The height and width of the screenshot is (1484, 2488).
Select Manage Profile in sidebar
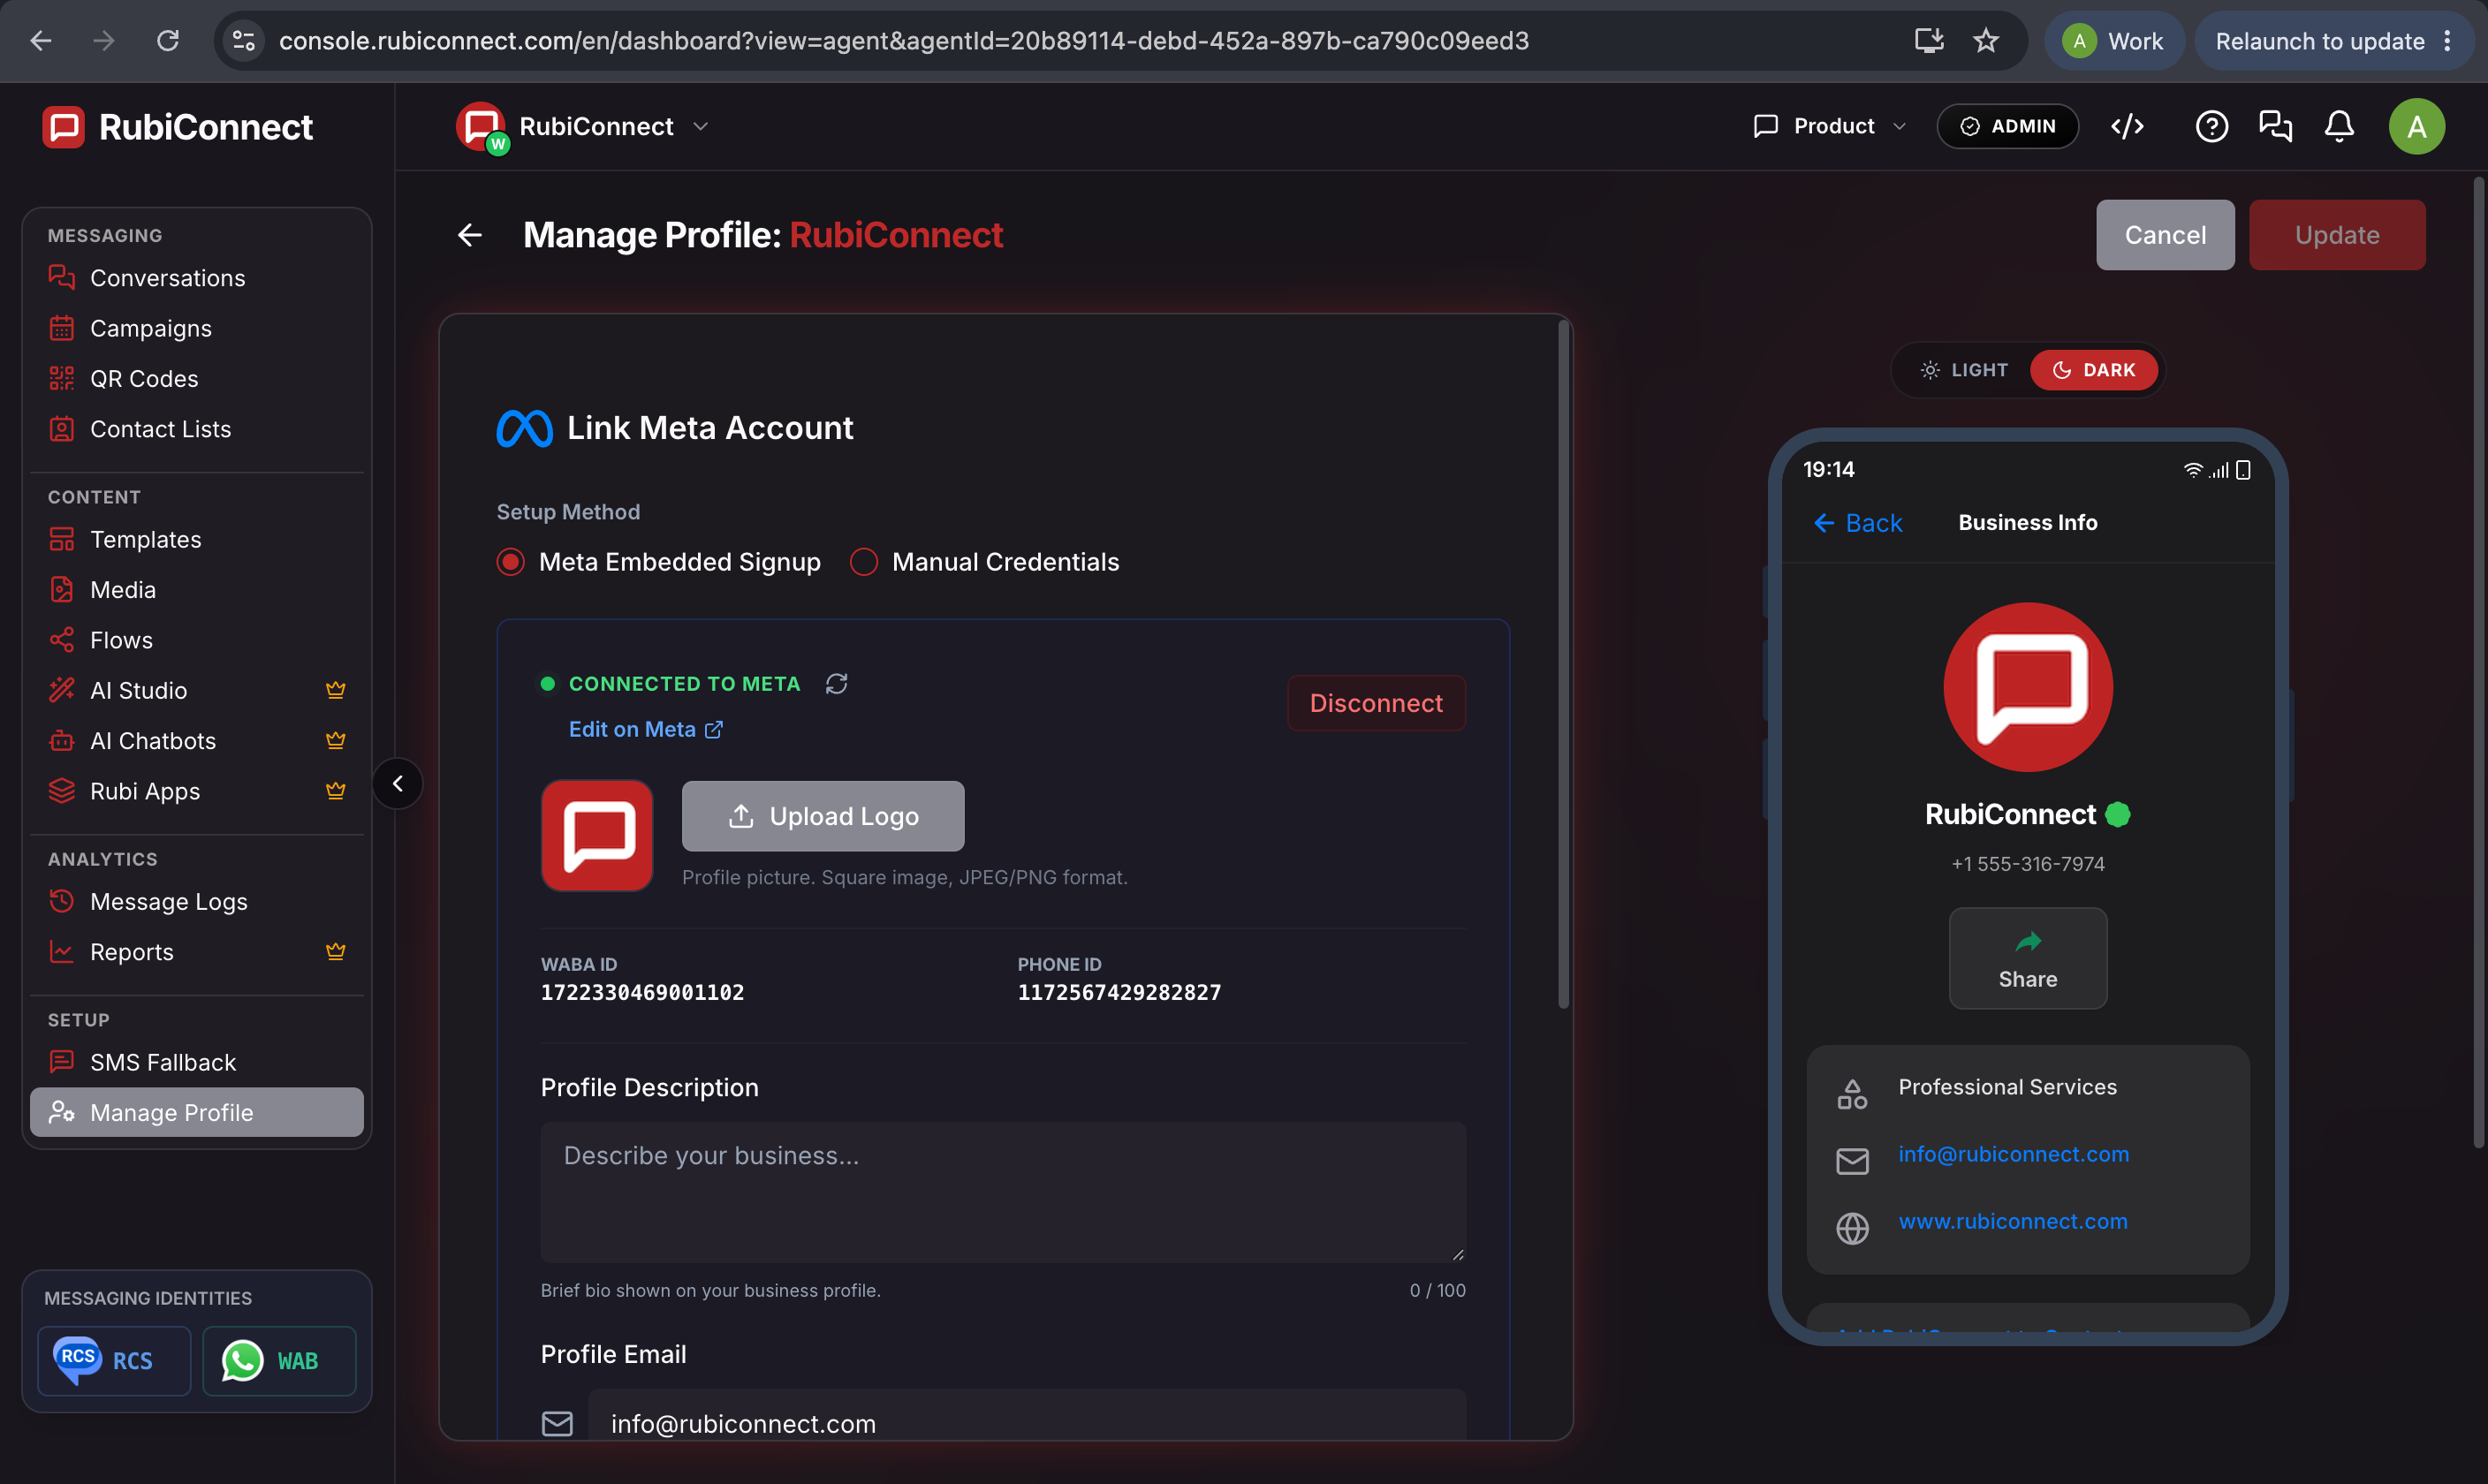[x=197, y=1112]
